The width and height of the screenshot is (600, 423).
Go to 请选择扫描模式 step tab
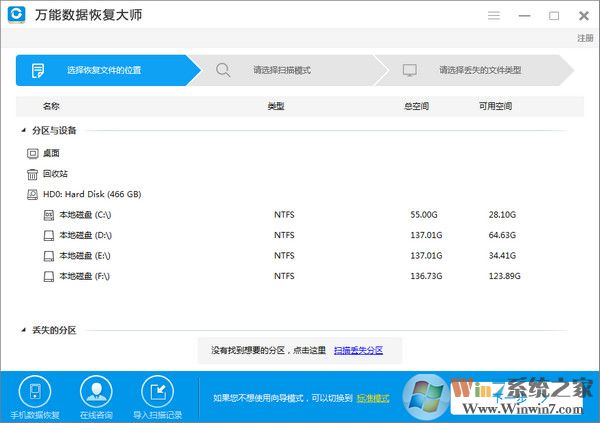point(281,70)
